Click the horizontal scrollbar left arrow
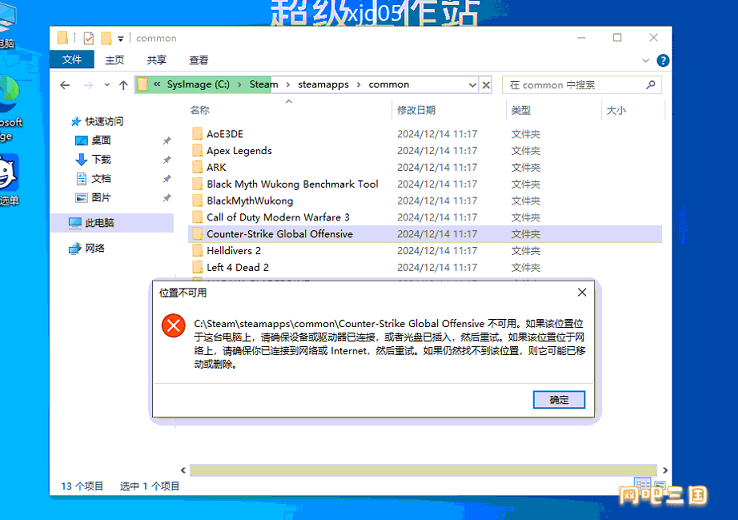 coord(183,470)
